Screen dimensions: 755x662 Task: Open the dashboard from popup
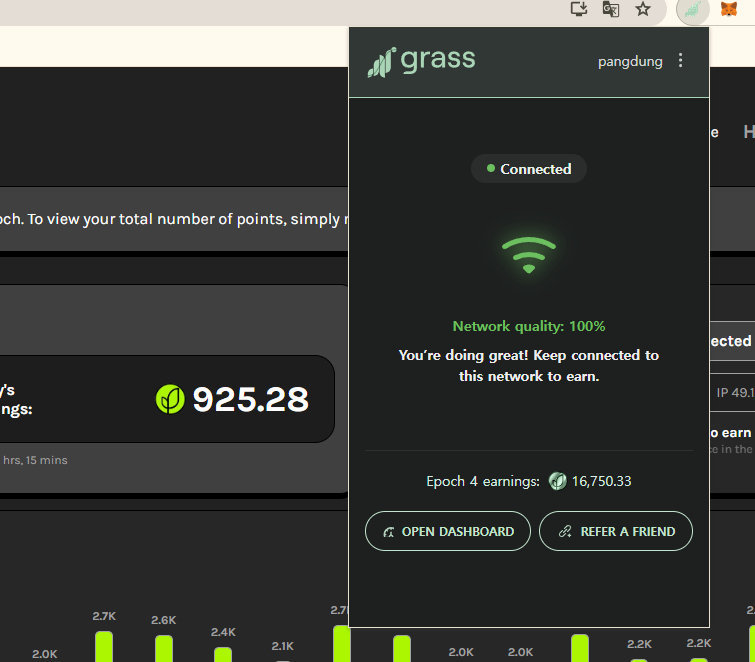tap(448, 531)
